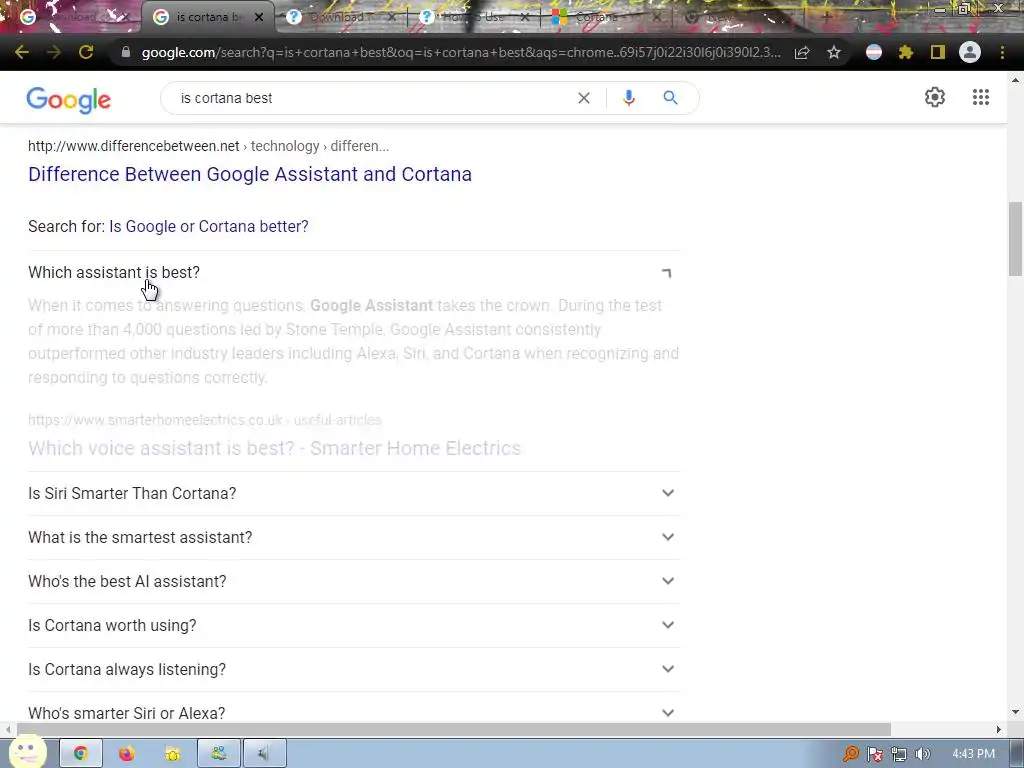Open Chrome three-dot menu

[1002, 52]
